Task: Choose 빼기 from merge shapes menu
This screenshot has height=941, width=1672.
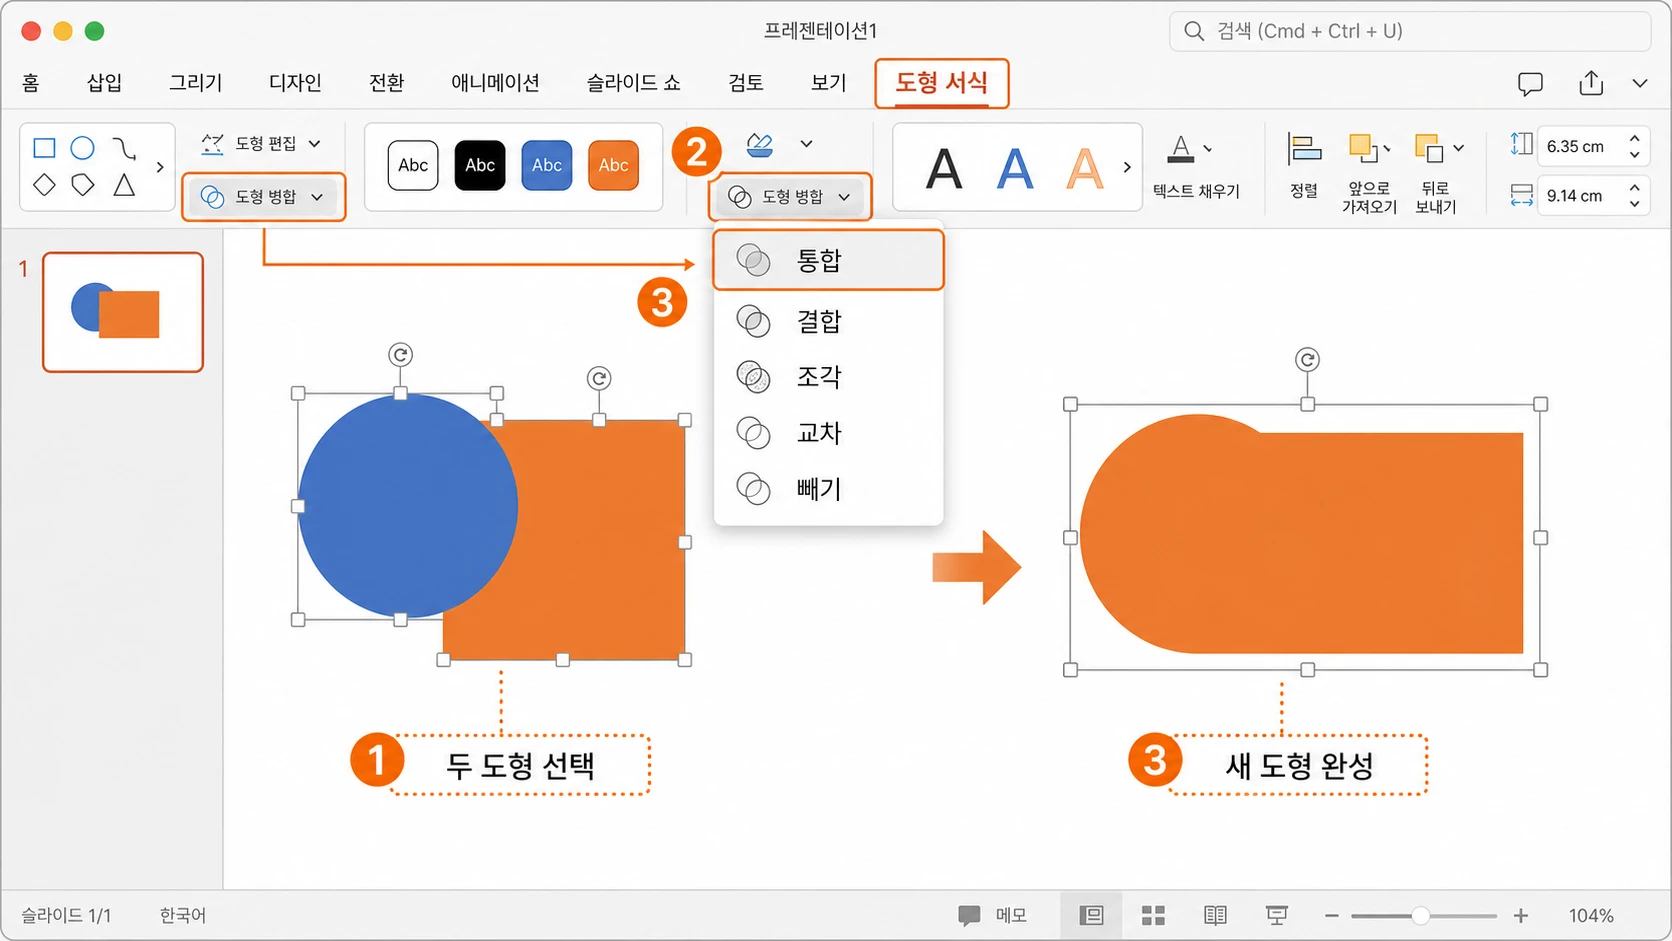Action: [x=828, y=489]
